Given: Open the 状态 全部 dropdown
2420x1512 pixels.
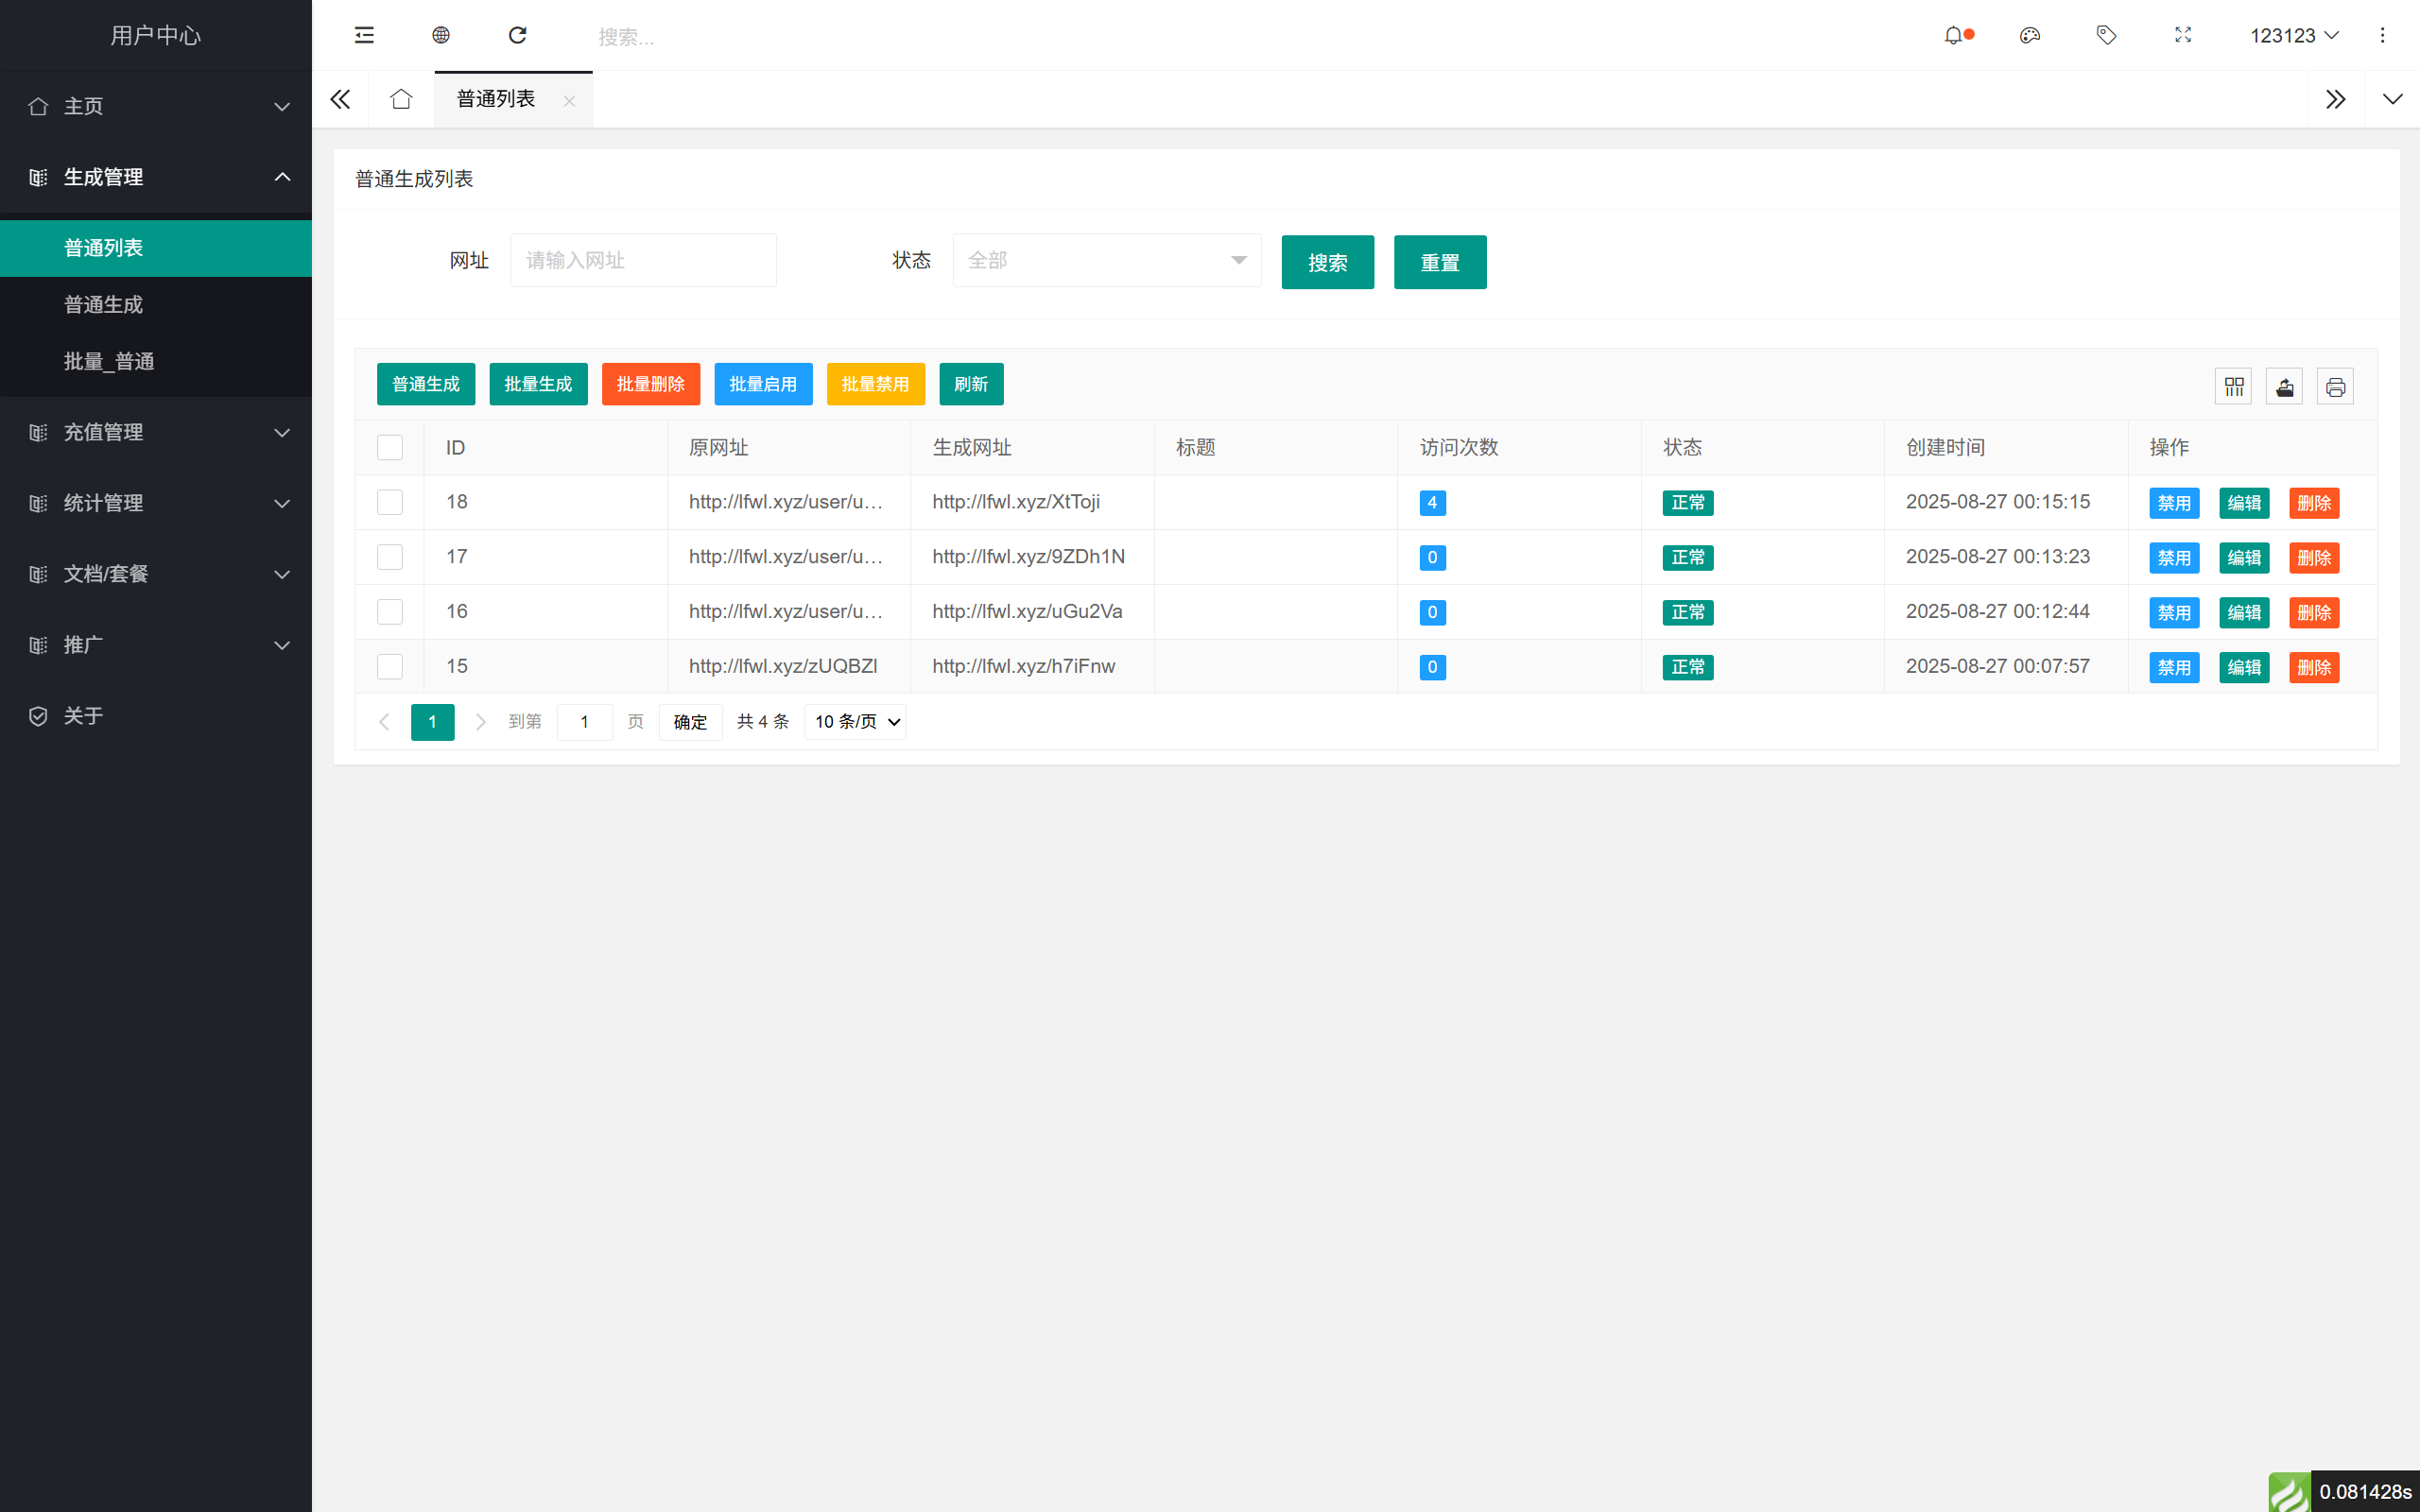Looking at the screenshot, I should pos(1105,260).
